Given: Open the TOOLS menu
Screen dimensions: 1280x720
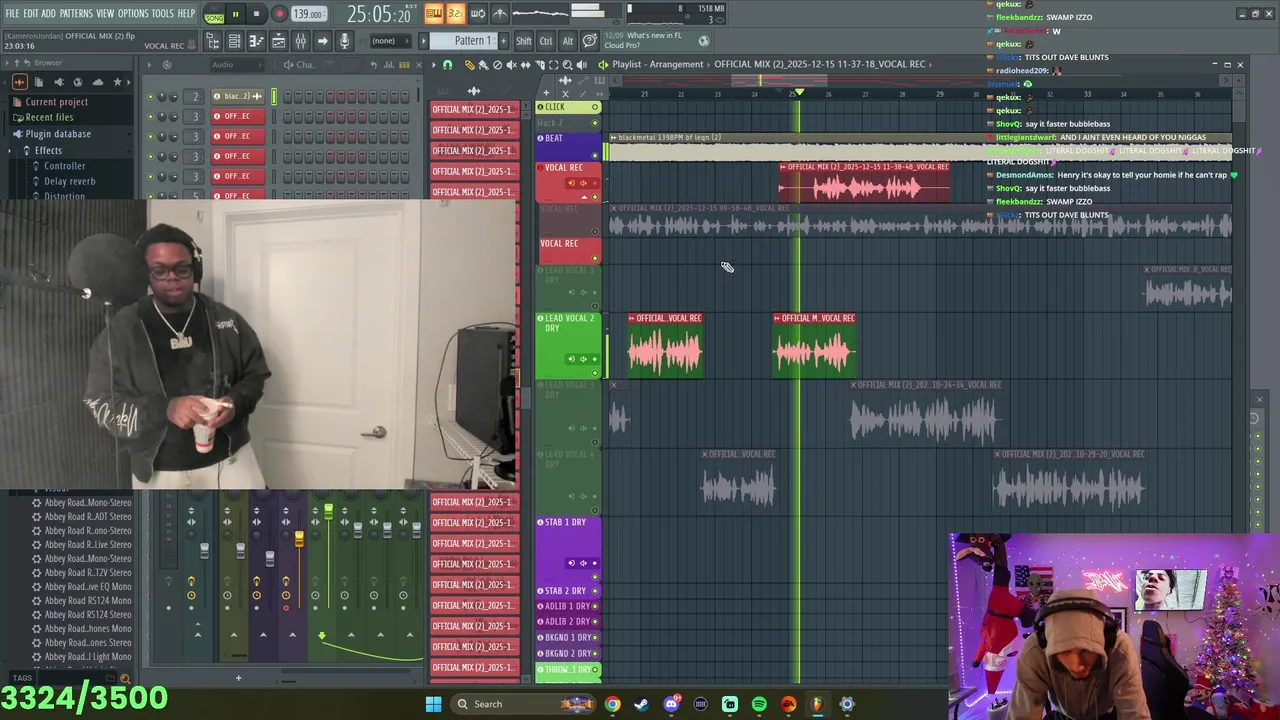Looking at the screenshot, I should (x=162, y=13).
